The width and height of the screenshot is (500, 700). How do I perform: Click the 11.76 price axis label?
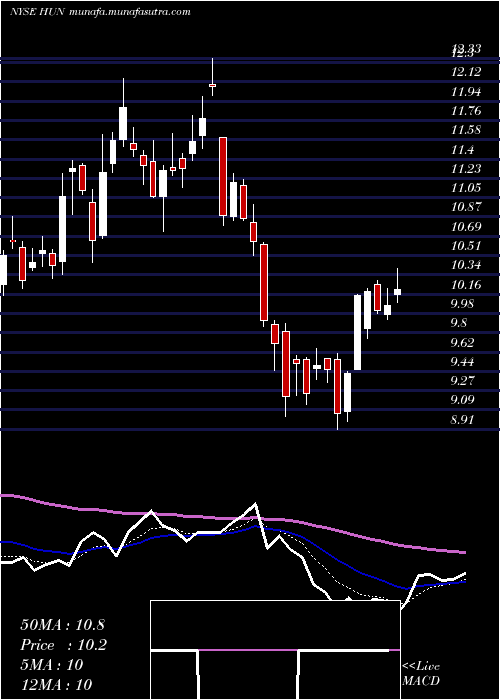click(466, 111)
